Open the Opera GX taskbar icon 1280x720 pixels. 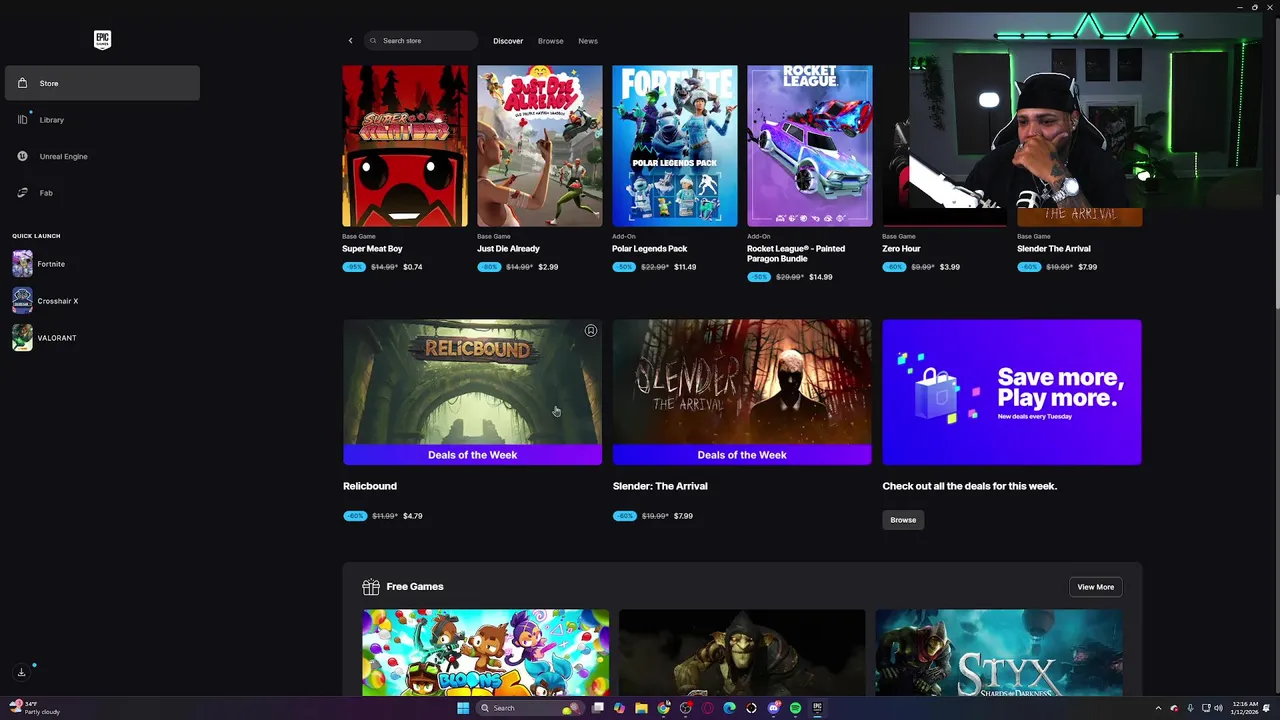point(708,708)
